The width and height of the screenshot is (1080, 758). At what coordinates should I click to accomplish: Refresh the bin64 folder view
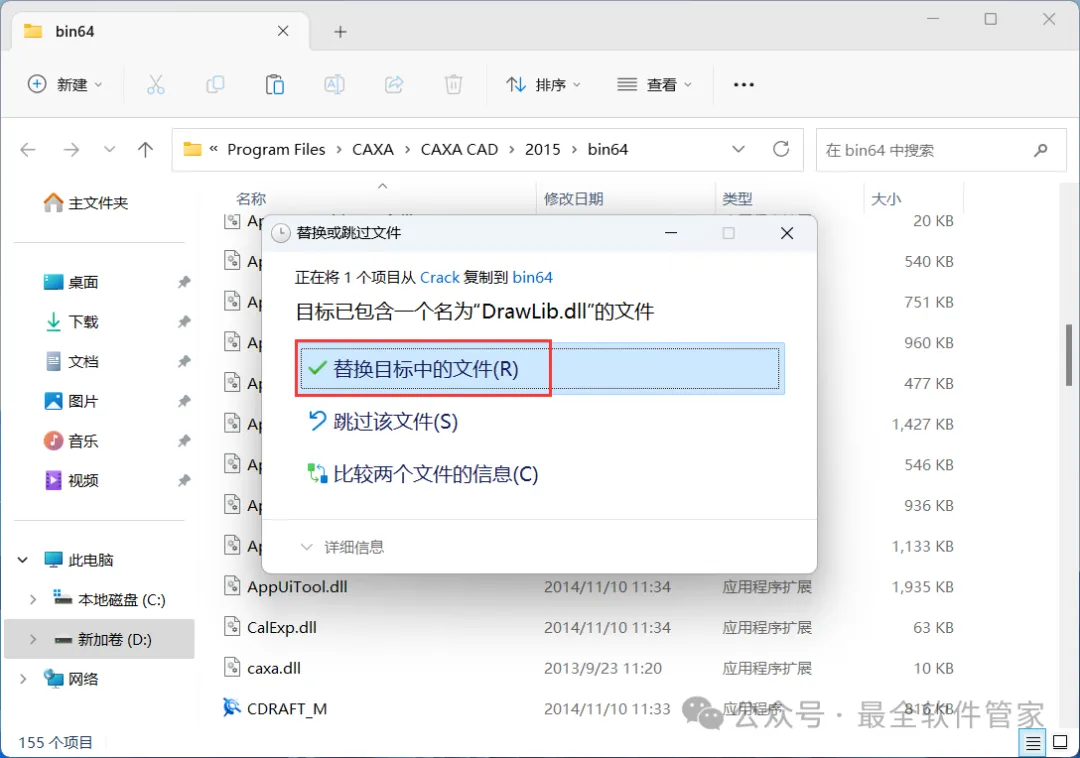(x=780, y=149)
